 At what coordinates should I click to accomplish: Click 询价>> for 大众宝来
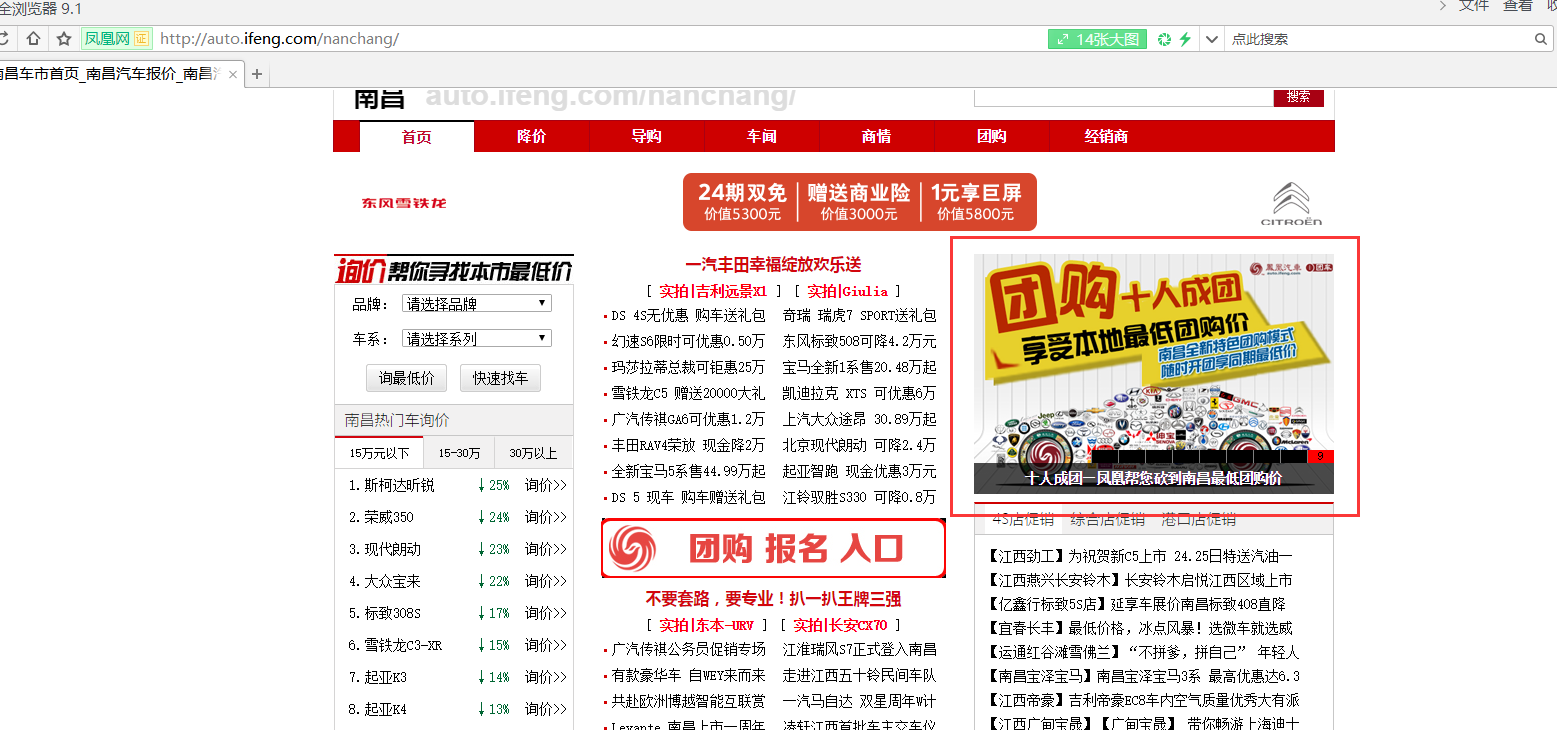[x=546, y=581]
